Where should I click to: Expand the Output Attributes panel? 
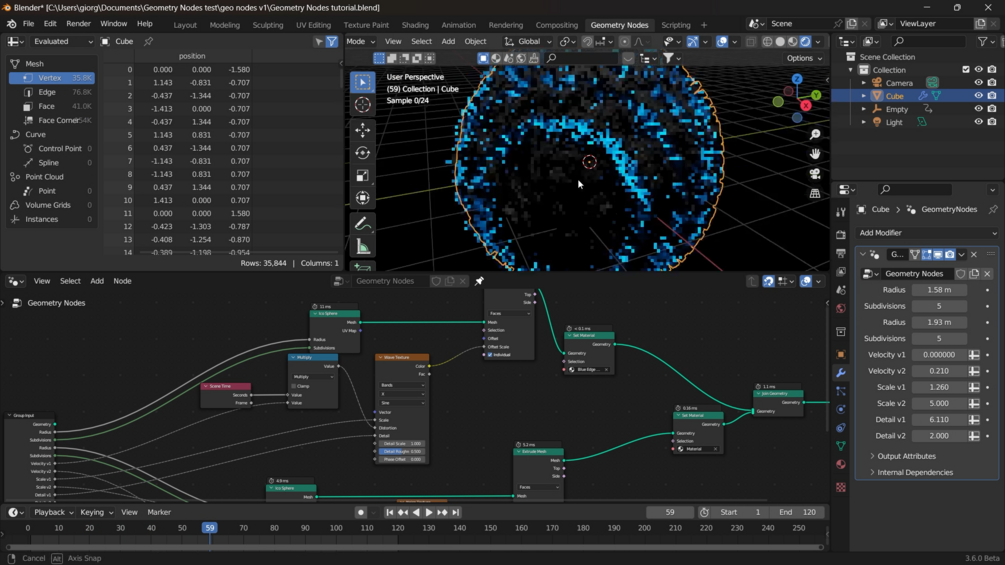906,456
